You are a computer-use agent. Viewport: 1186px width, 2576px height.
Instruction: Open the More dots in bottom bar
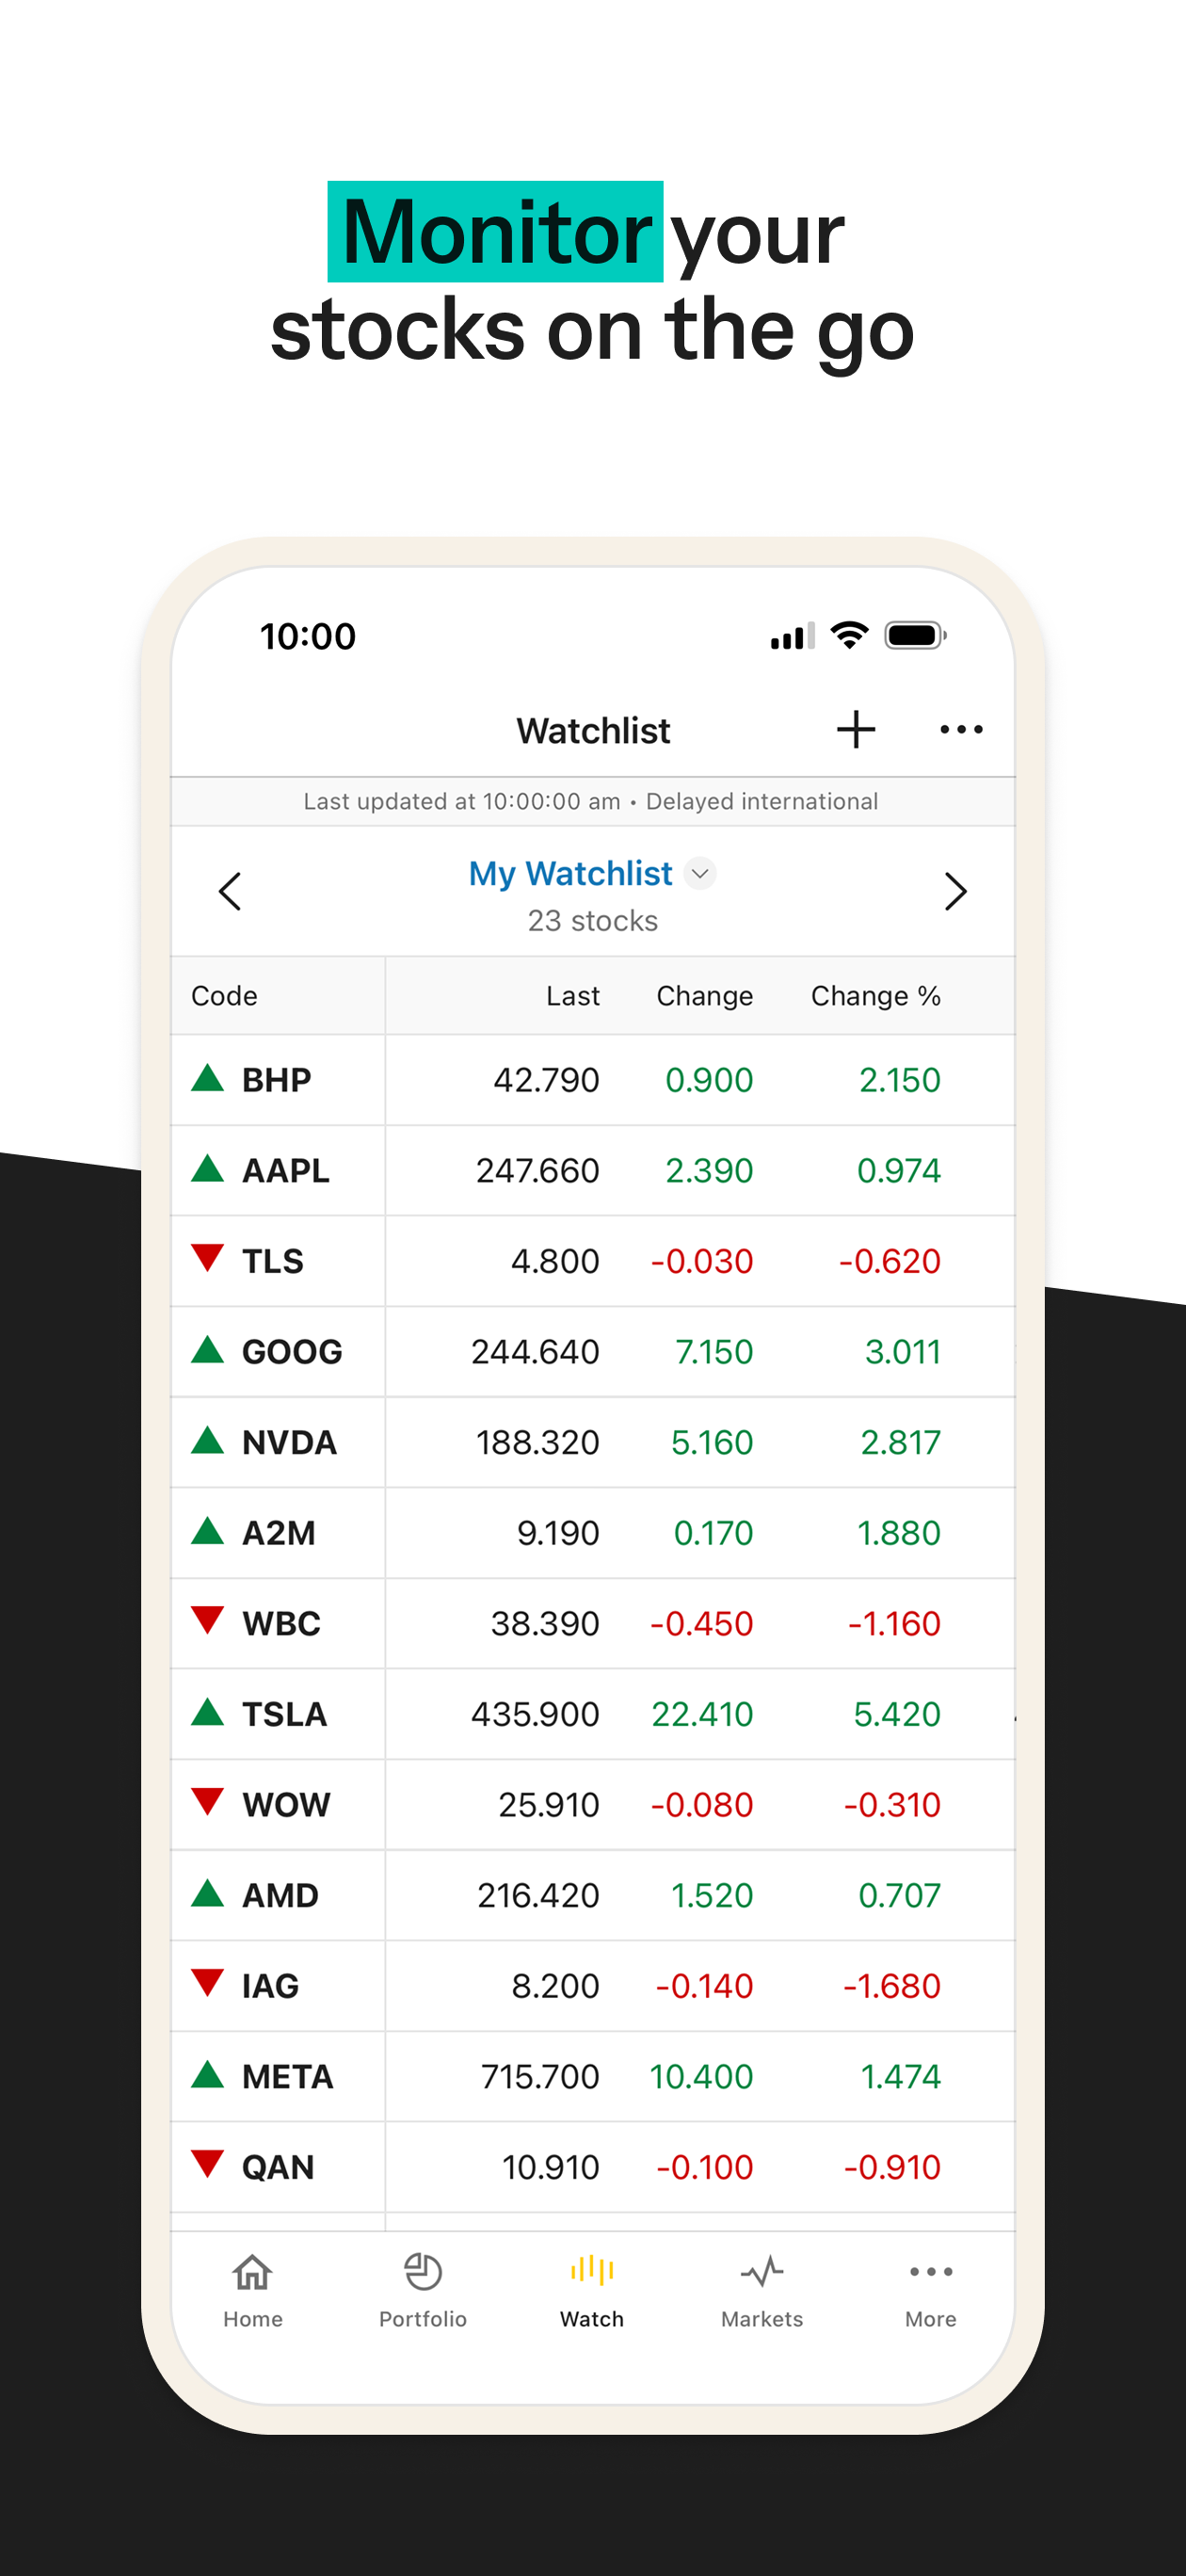tap(930, 2272)
